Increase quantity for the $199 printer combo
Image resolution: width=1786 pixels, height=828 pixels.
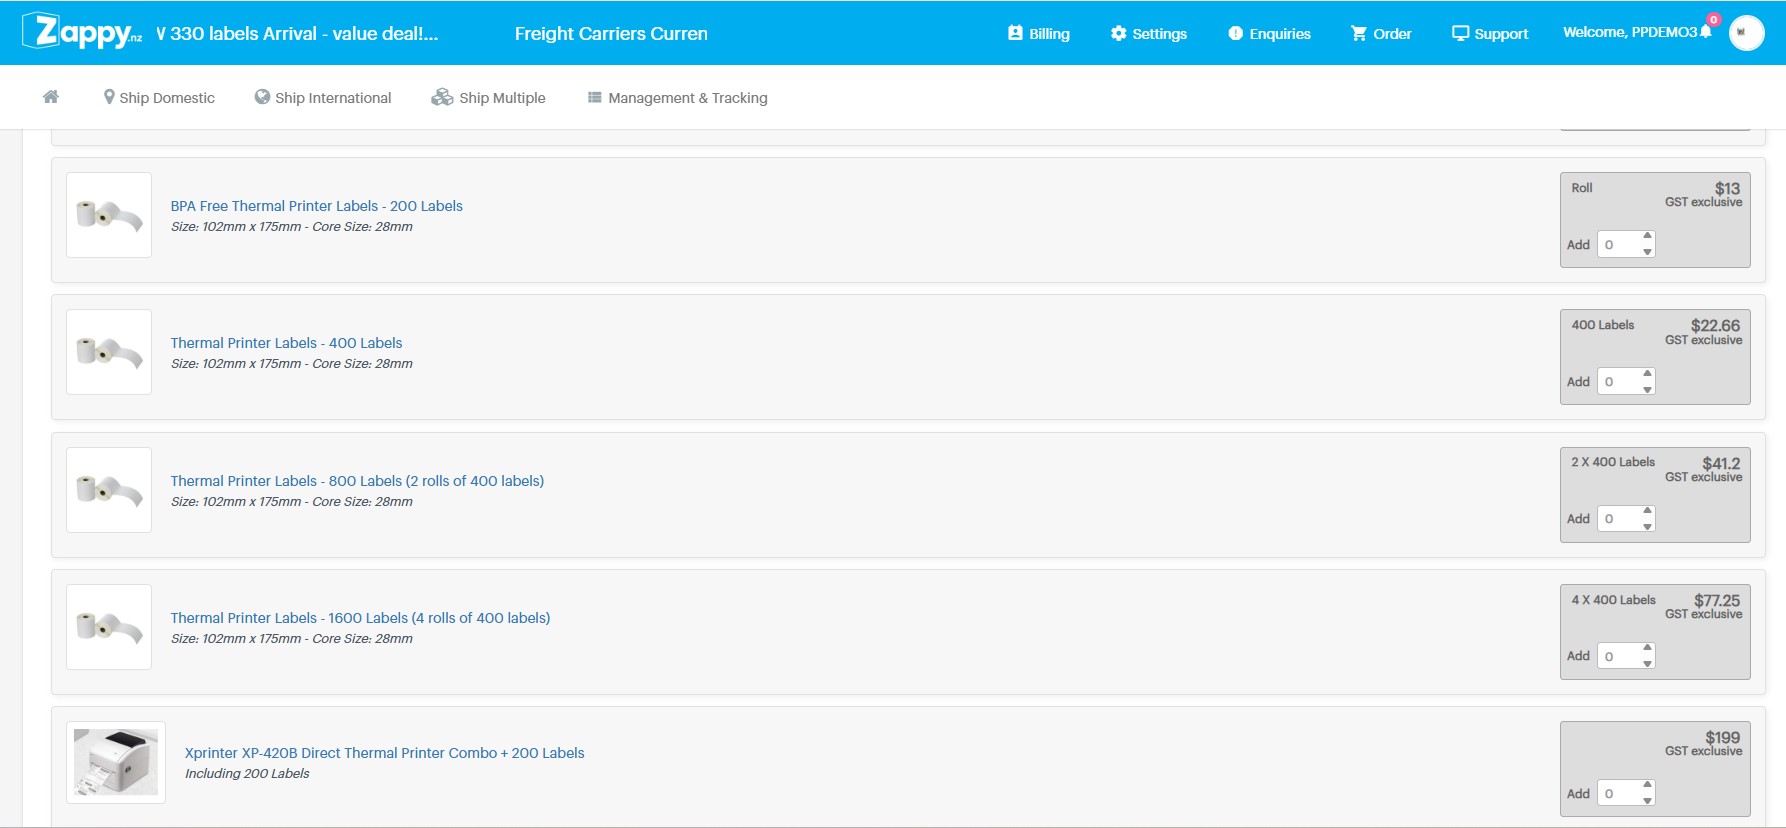click(1647, 786)
